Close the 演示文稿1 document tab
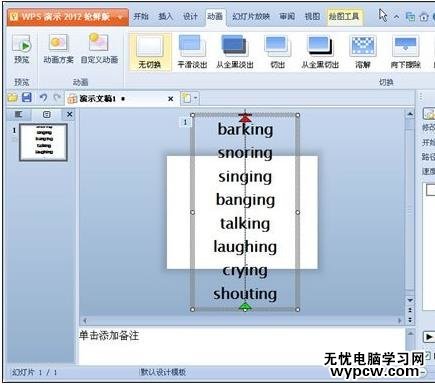Image resolution: width=435 pixels, height=387 pixels. coord(170,99)
